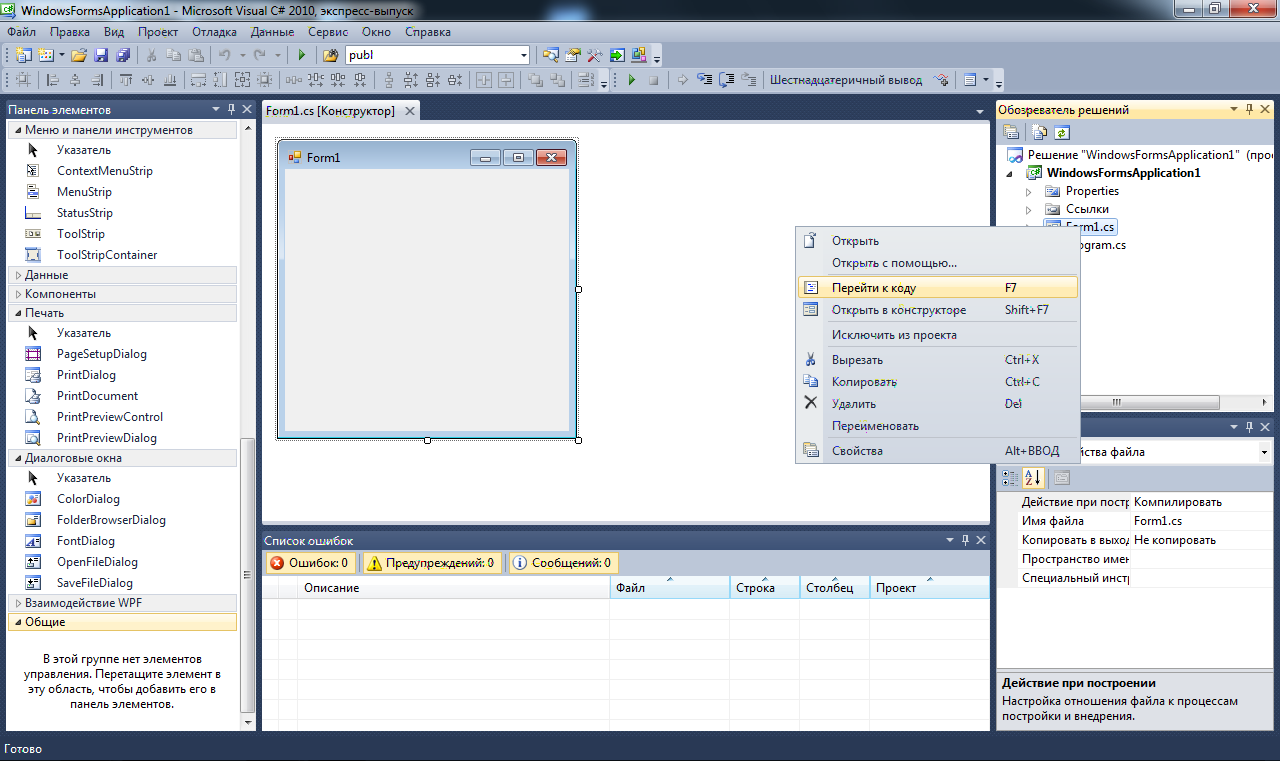Close the Form1.cs designer tab
The image size is (1281, 761).
pos(410,111)
